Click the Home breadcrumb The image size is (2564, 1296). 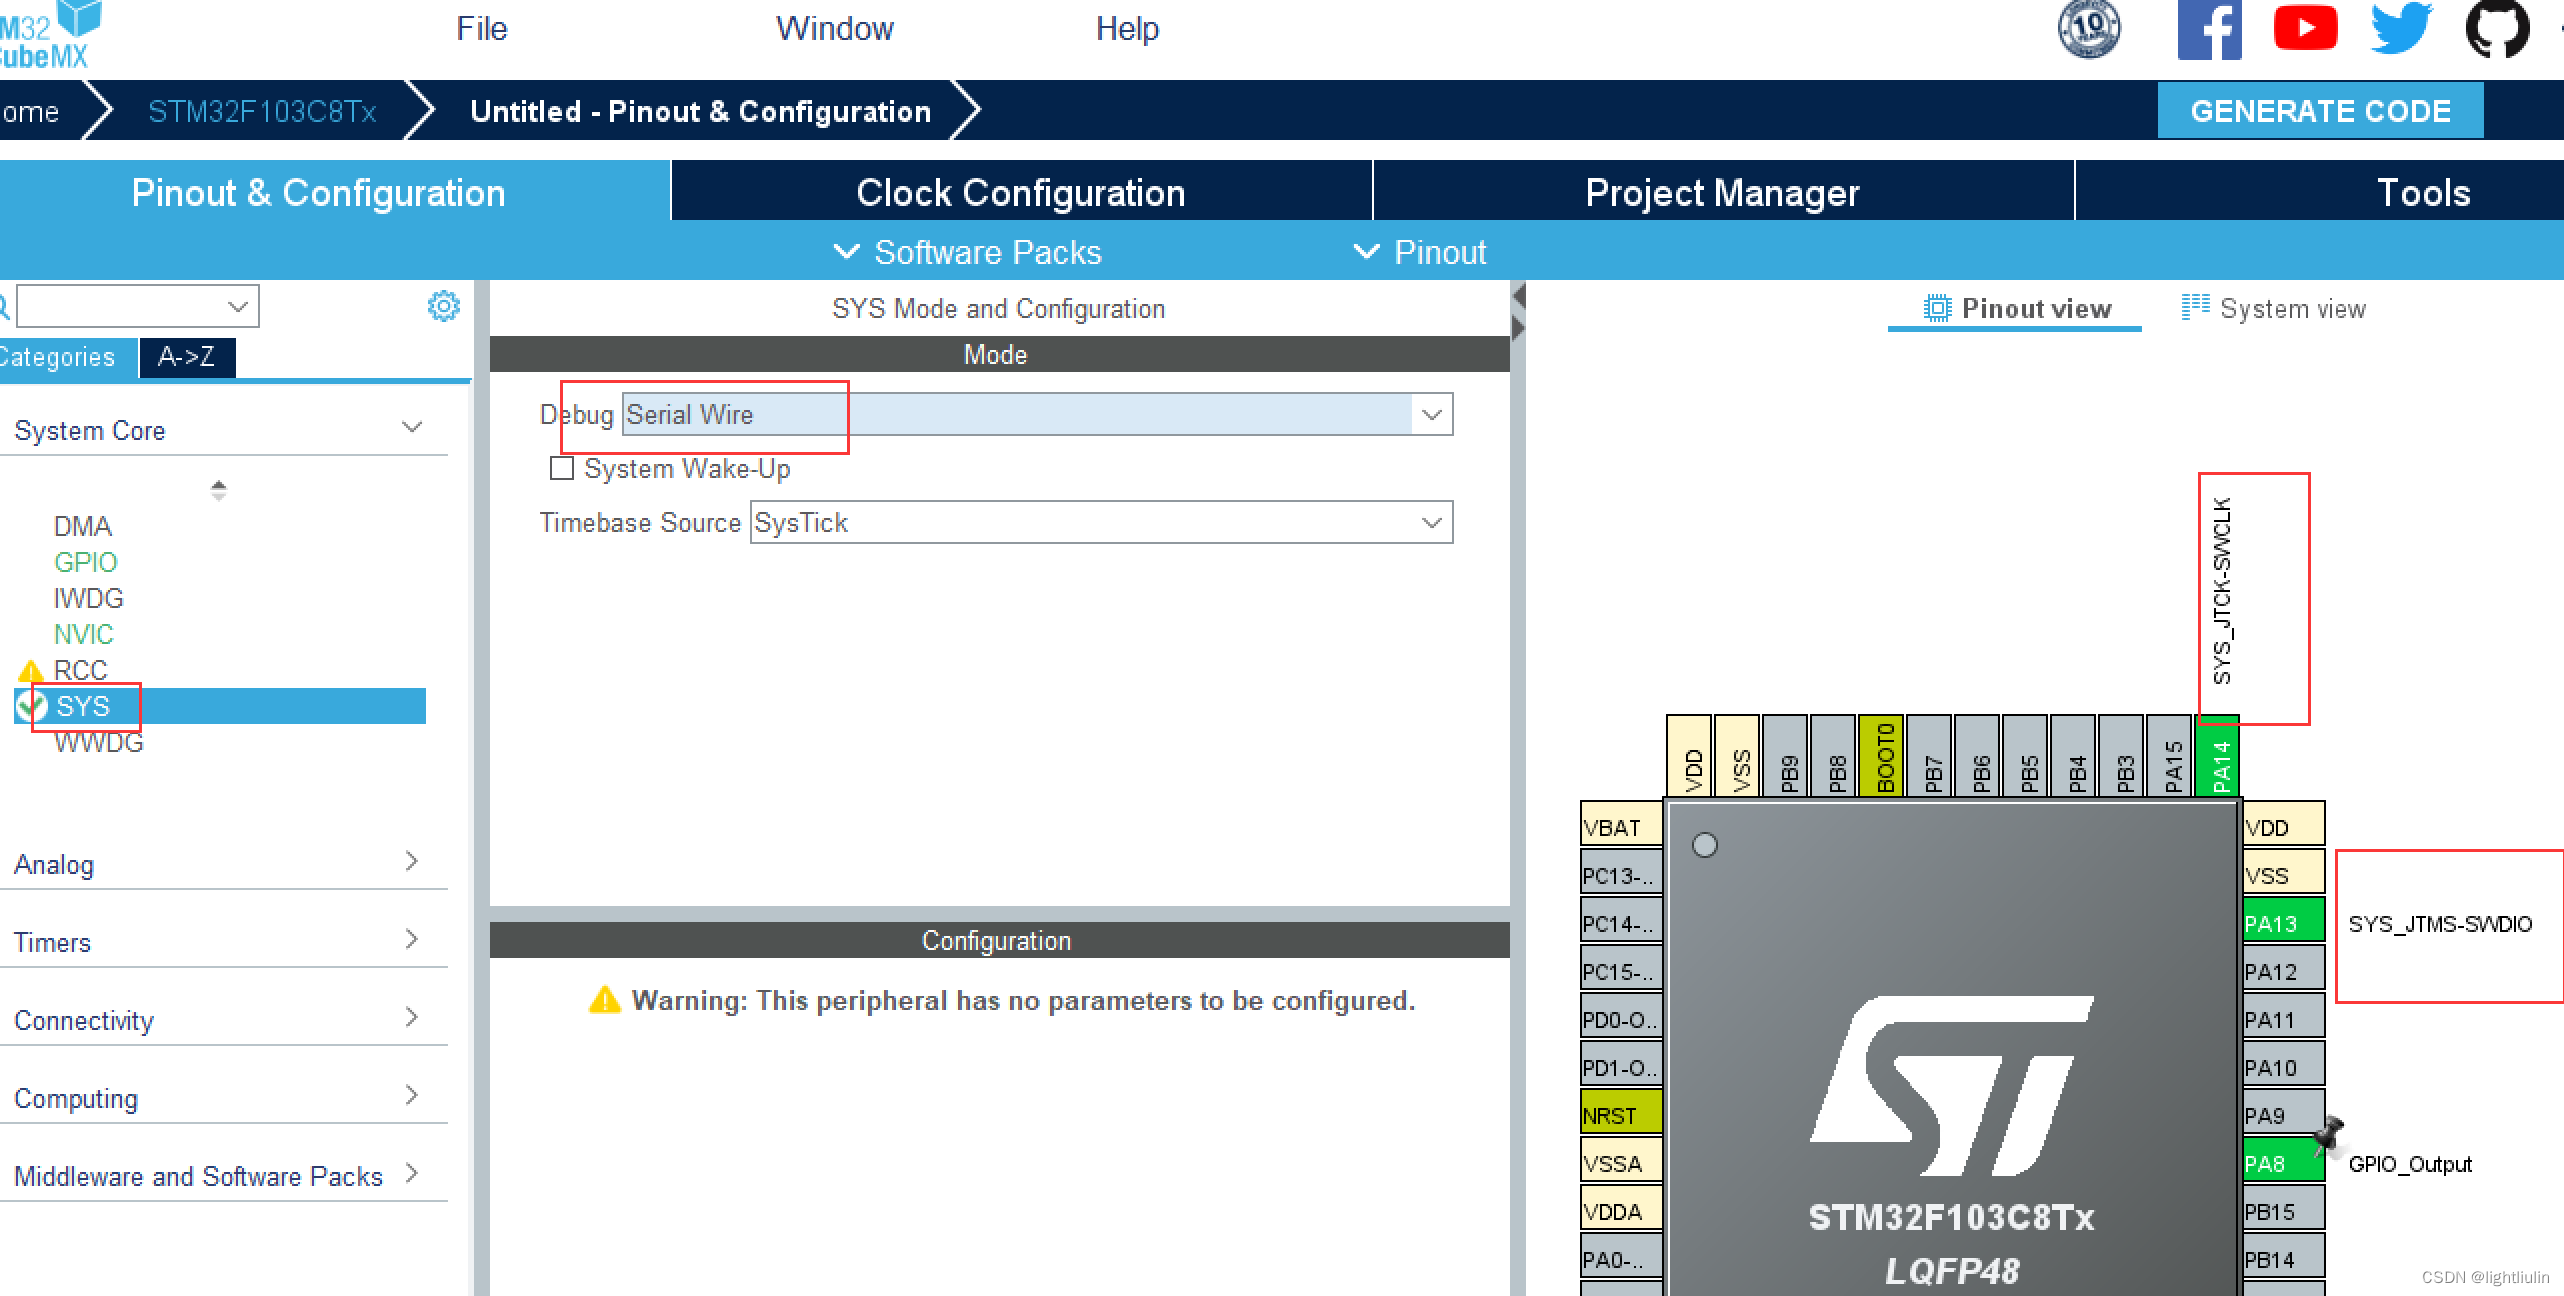30,111
